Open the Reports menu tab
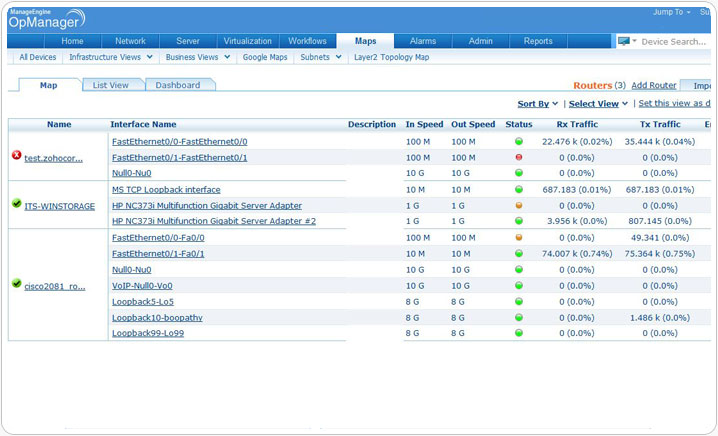The width and height of the screenshot is (718, 436). (538, 41)
